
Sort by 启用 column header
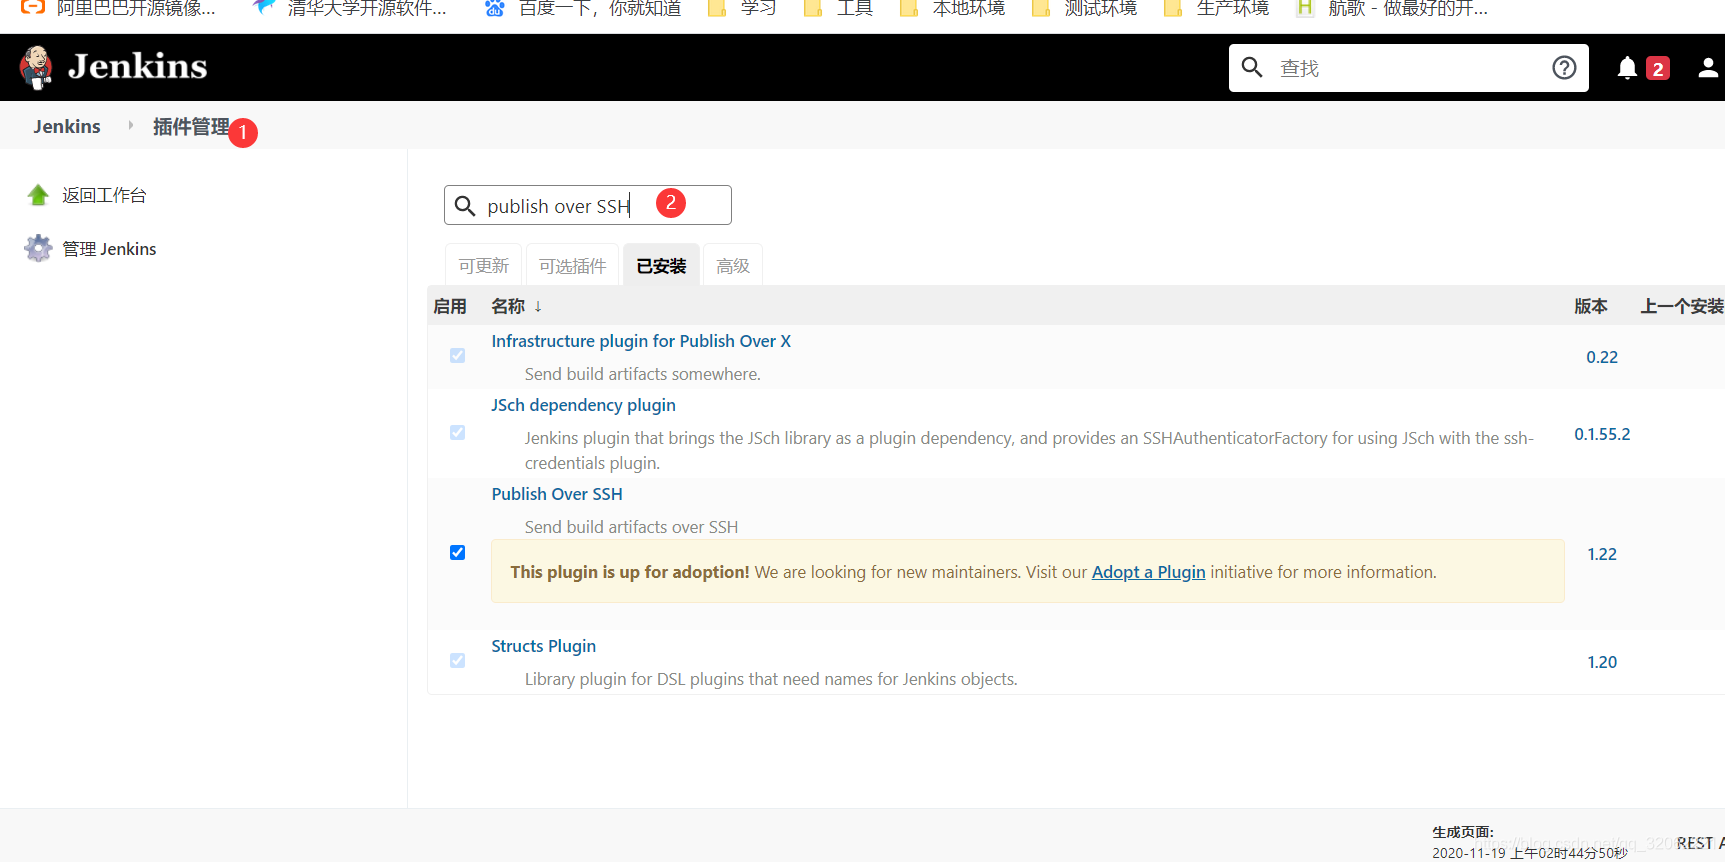click(450, 306)
